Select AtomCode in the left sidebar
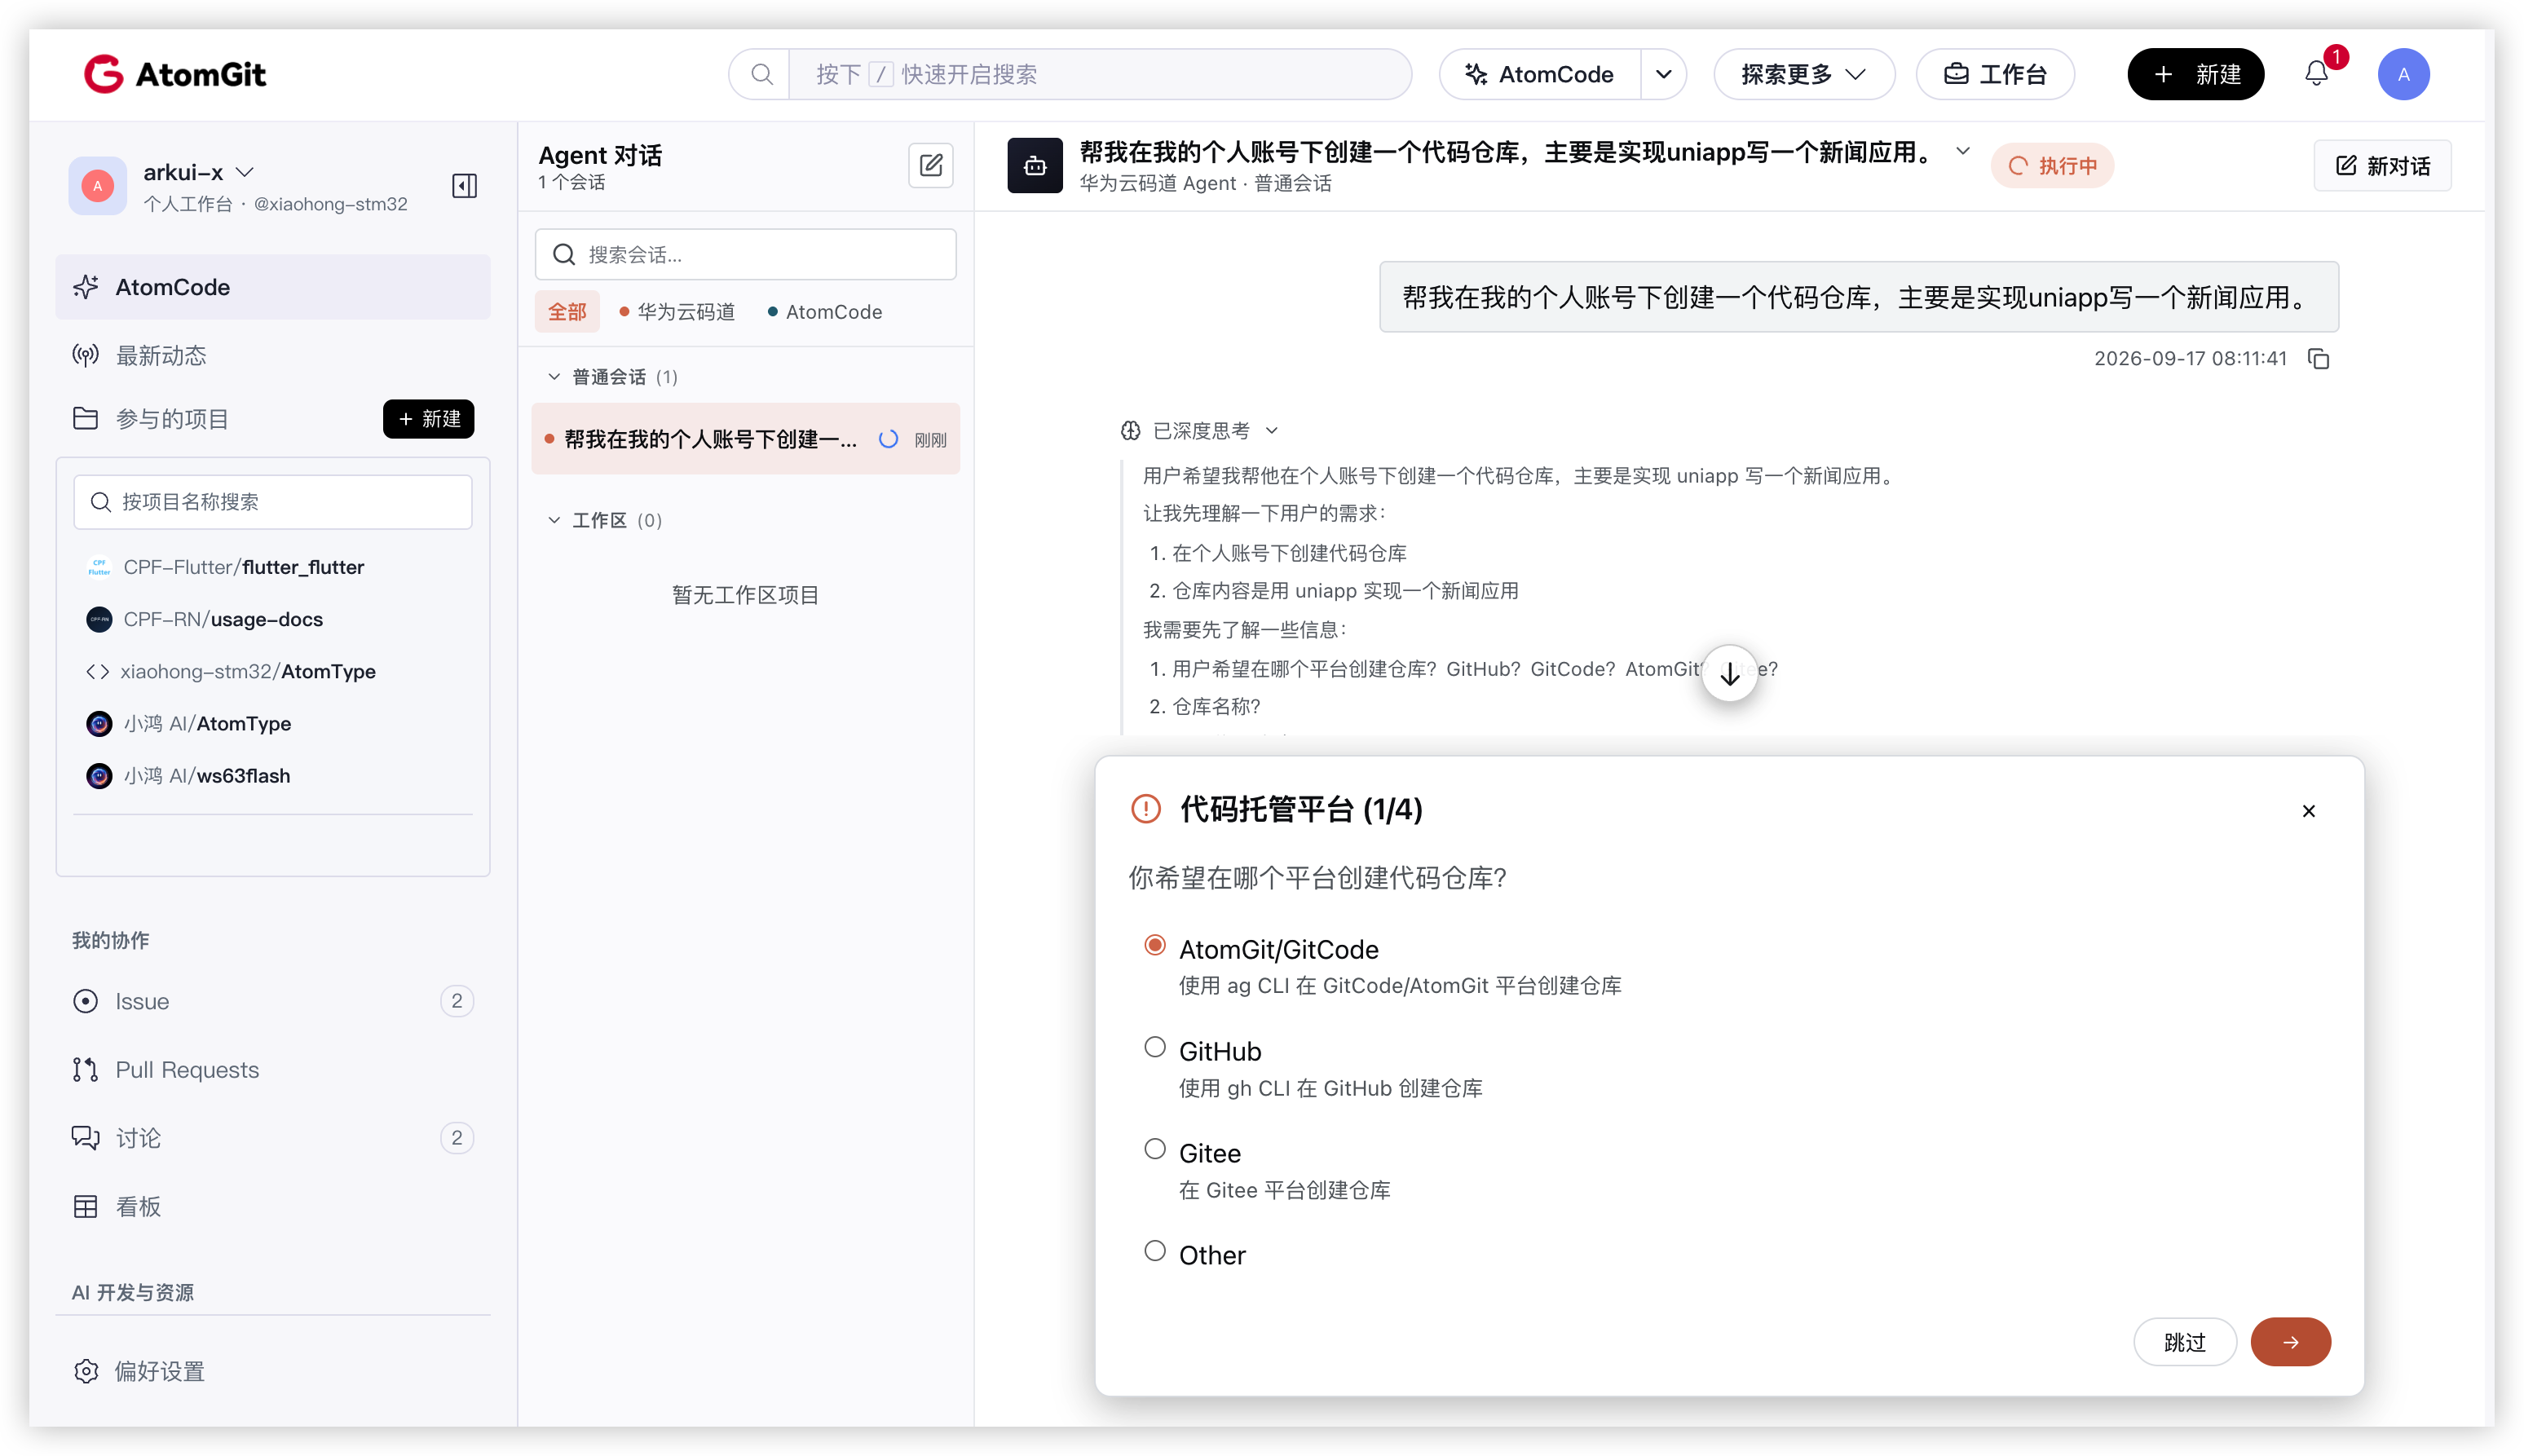This screenshot has width=2524, height=1456. 272,287
